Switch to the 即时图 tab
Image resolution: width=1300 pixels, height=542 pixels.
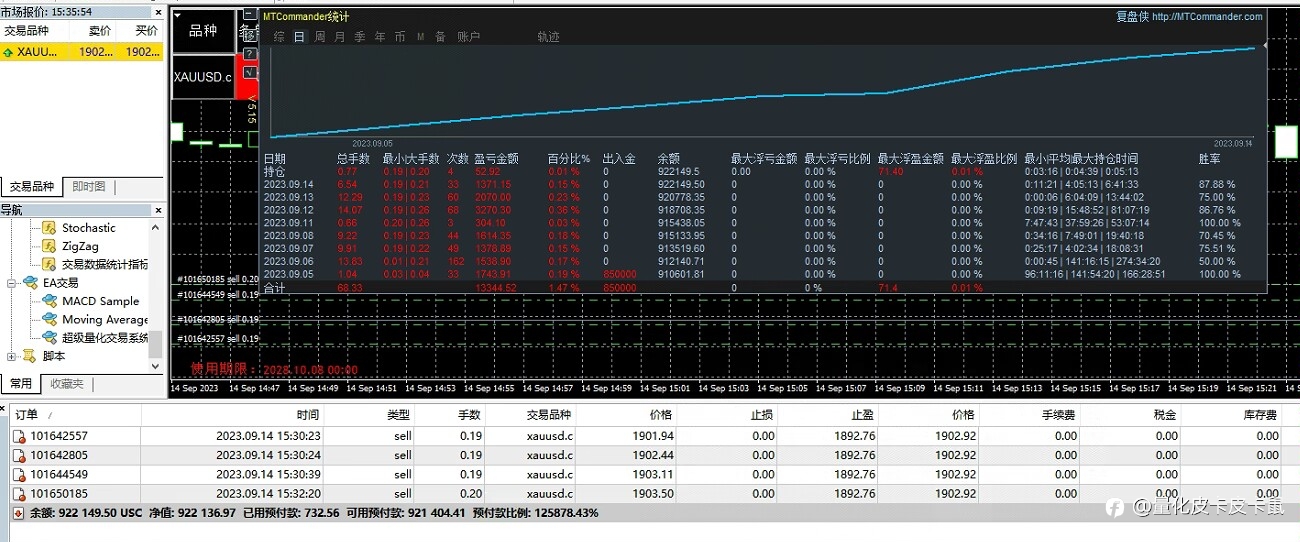click(x=89, y=187)
